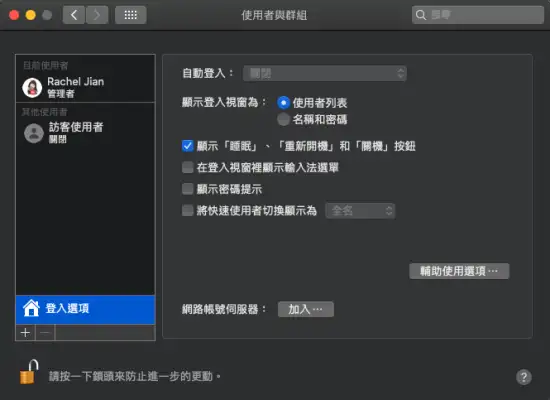550x400 pixels.
Task: Click the 加入⋯ network server button
Action: coord(306,309)
